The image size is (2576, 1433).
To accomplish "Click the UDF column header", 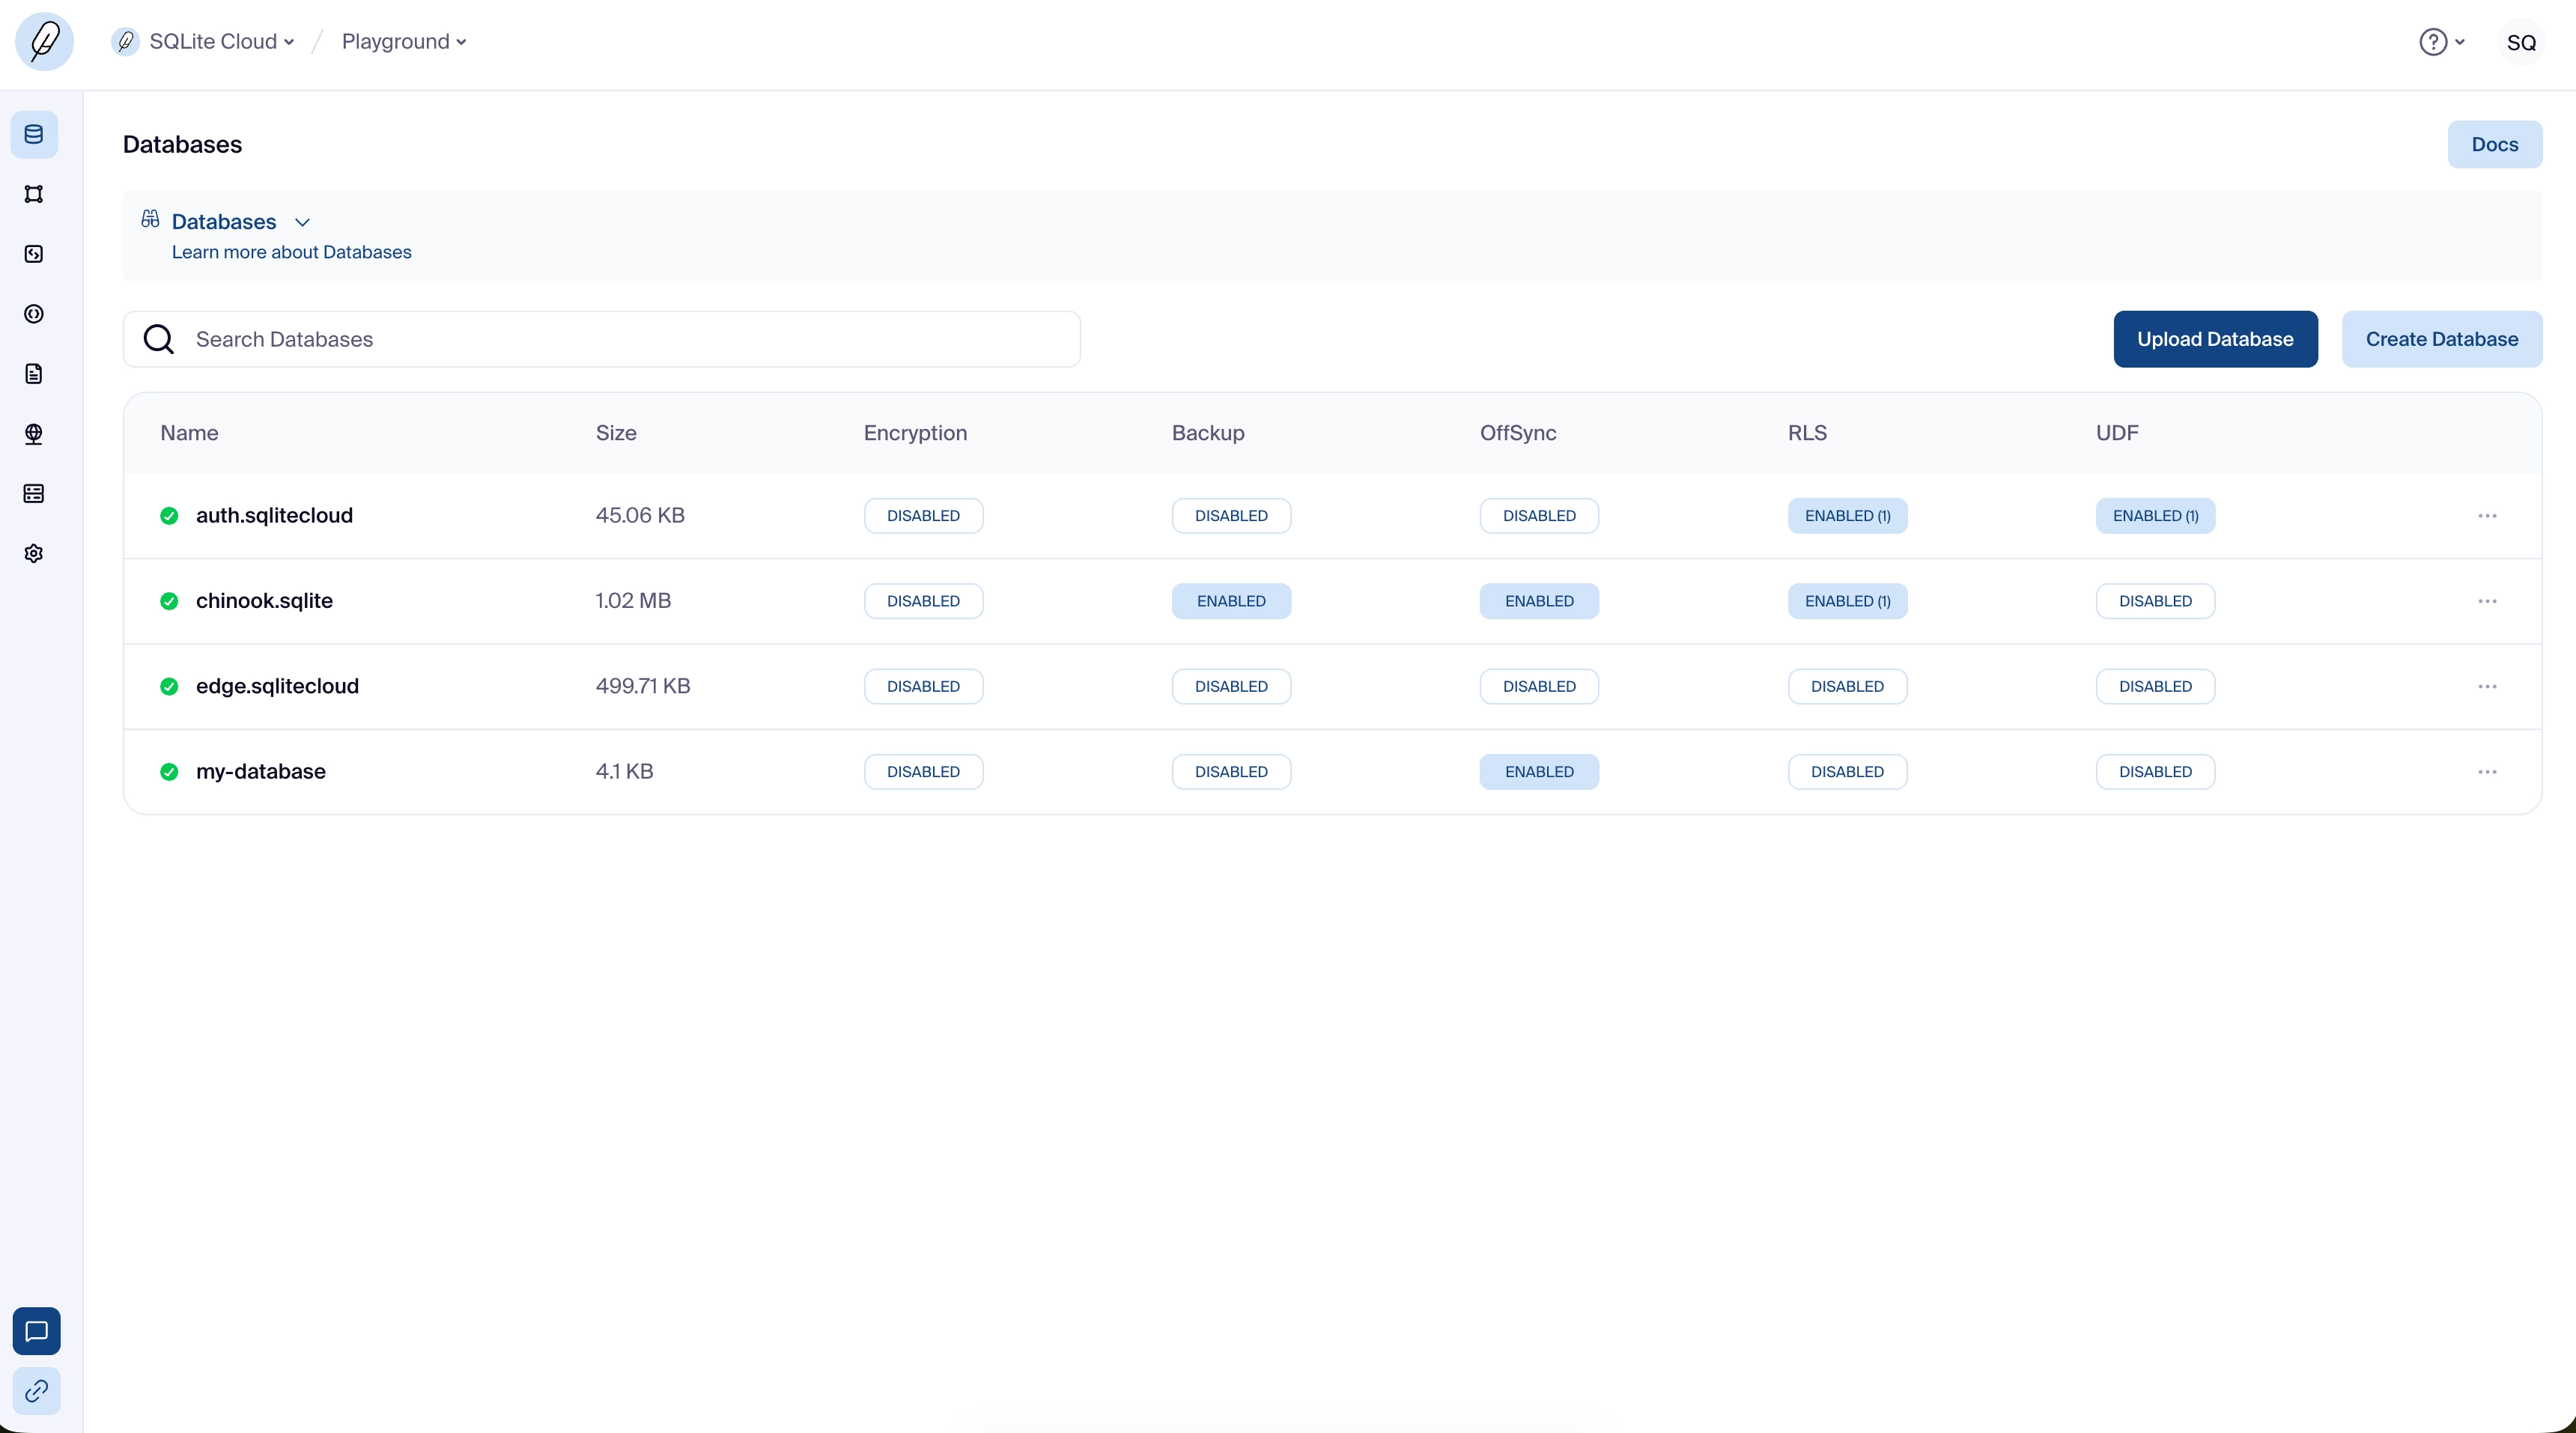I will [x=2117, y=433].
